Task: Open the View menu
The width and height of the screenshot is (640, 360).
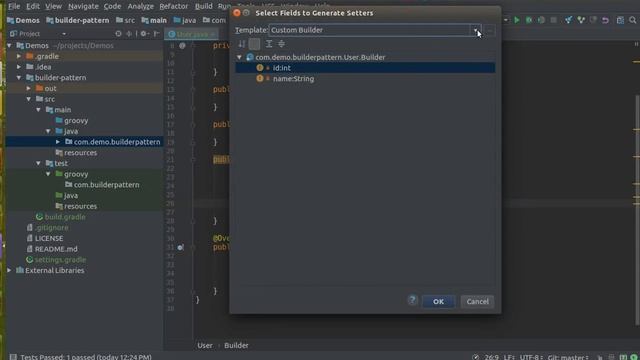Action: click(53, 6)
